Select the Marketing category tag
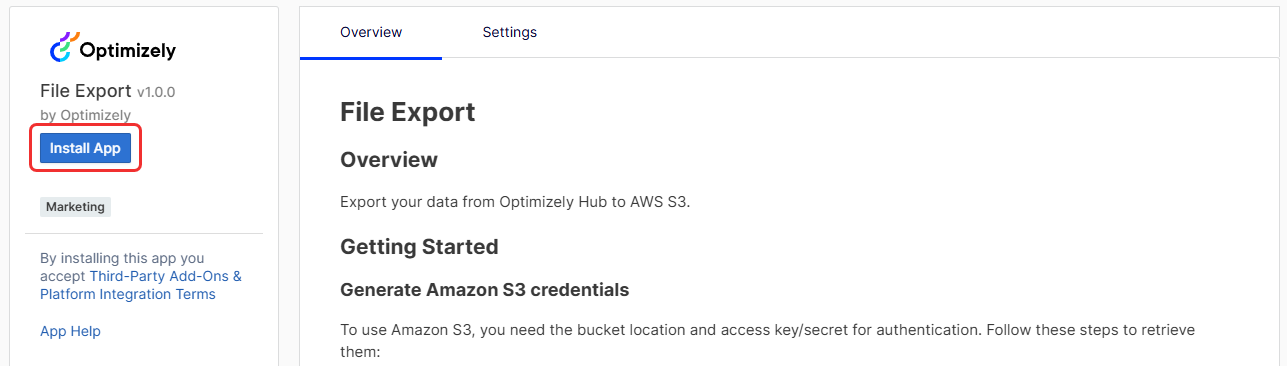Viewport: 1287px width, 366px height. [x=75, y=207]
